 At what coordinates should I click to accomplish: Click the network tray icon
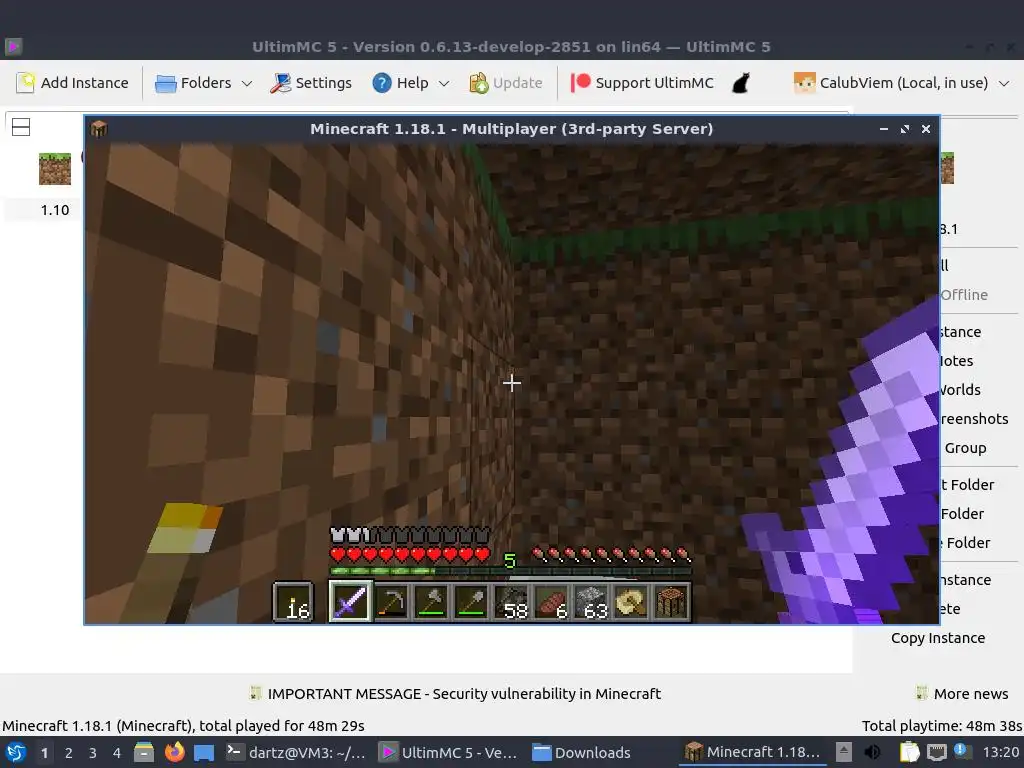[x=937, y=752]
